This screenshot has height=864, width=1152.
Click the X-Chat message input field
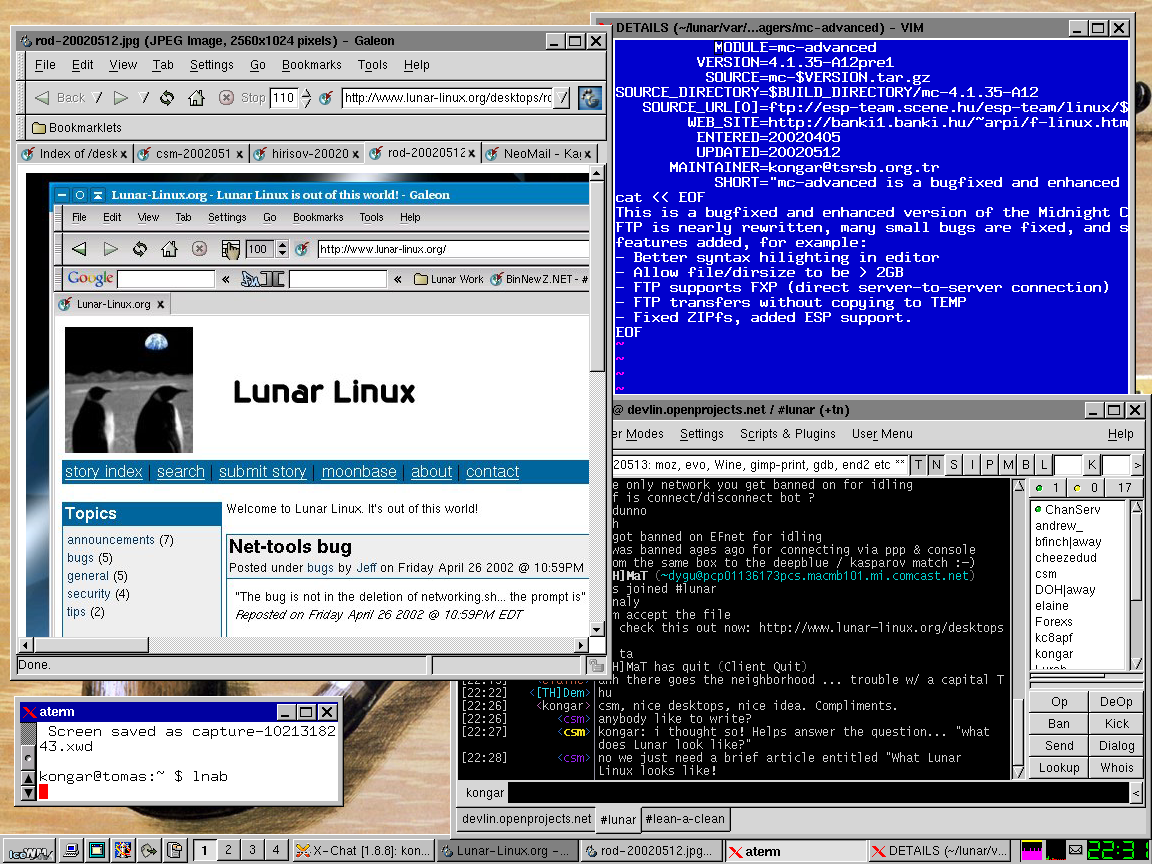coord(817,793)
